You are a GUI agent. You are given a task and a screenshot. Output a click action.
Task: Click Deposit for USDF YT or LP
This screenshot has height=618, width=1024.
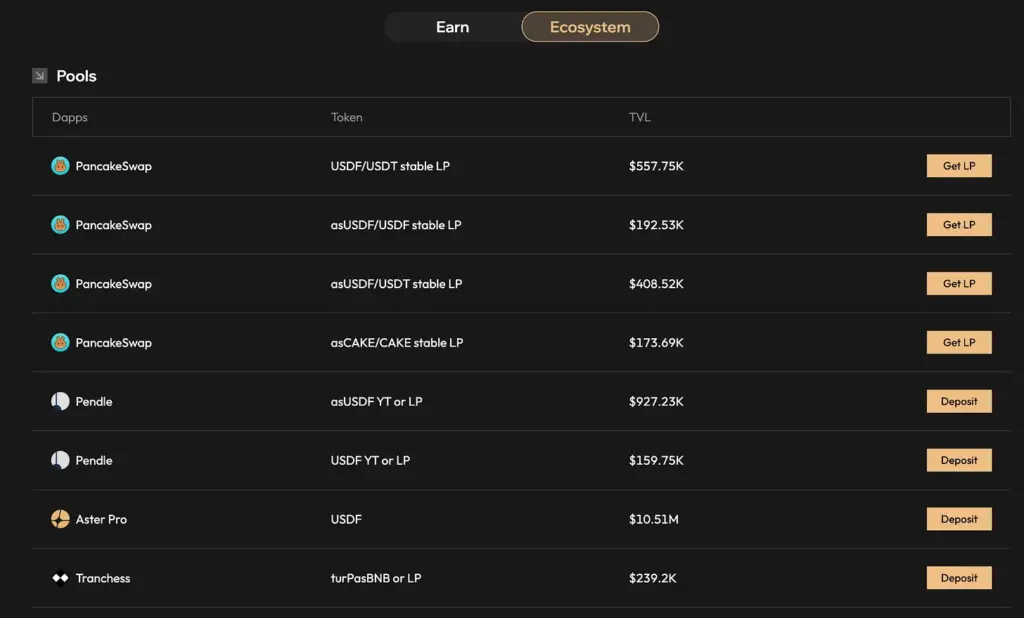(958, 460)
